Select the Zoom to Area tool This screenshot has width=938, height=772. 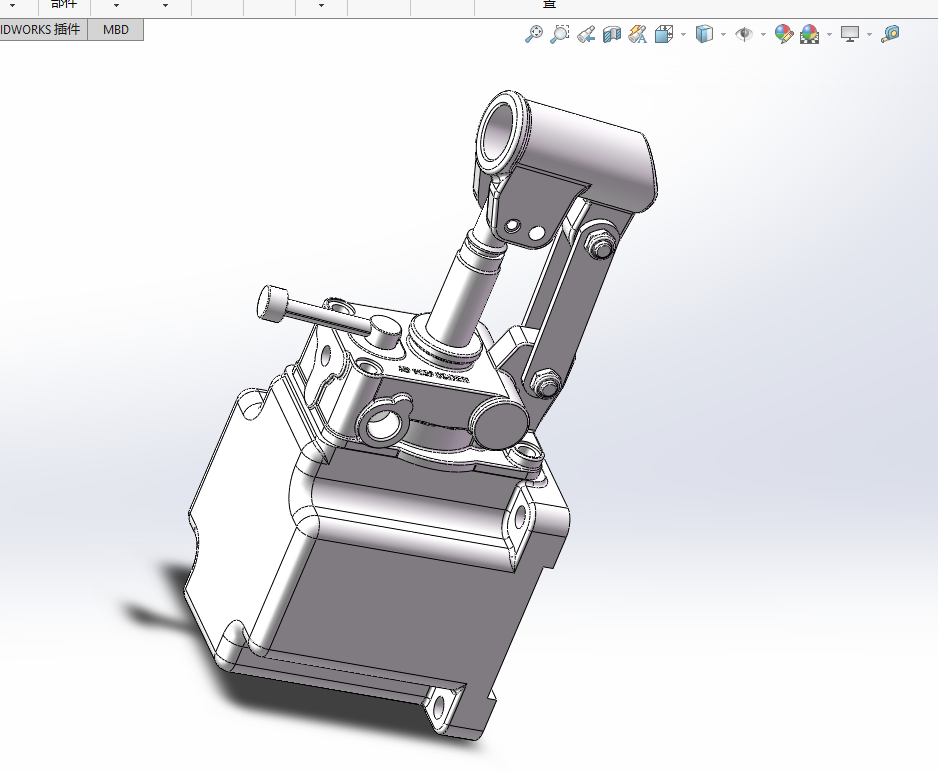[x=560, y=34]
